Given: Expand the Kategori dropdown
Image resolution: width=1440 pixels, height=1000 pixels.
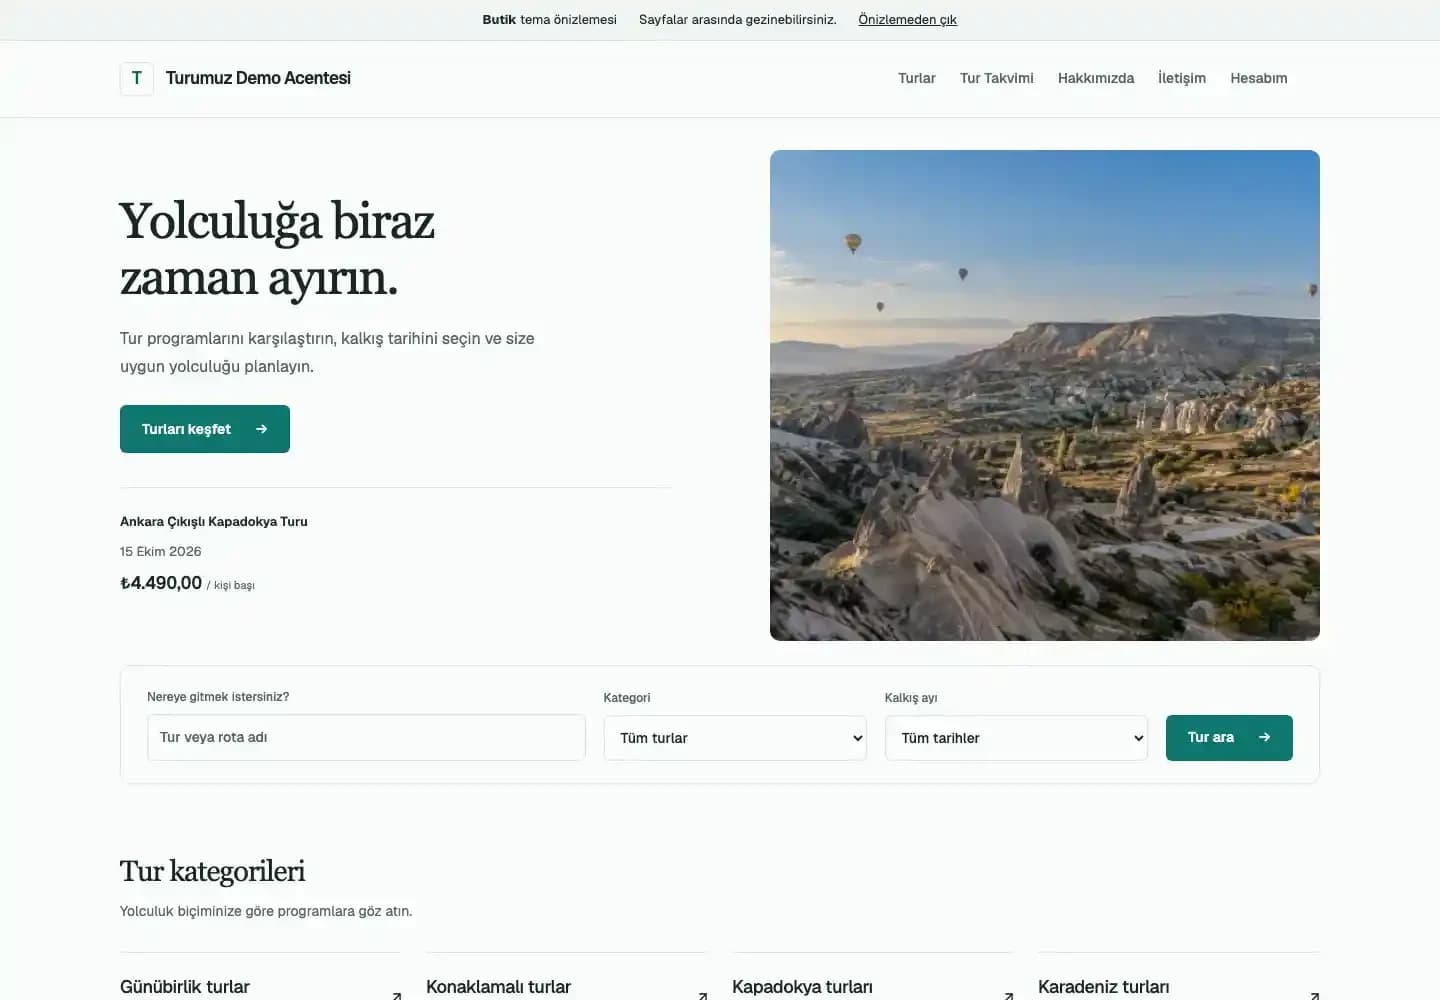Looking at the screenshot, I should point(735,738).
